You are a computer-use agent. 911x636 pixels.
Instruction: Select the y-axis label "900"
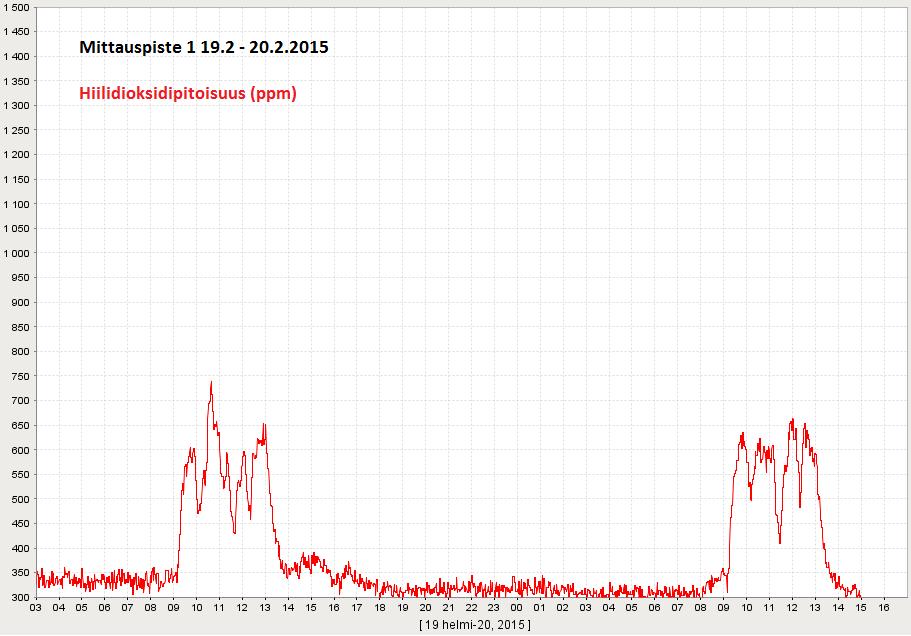pyautogui.click(x=20, y=302)
